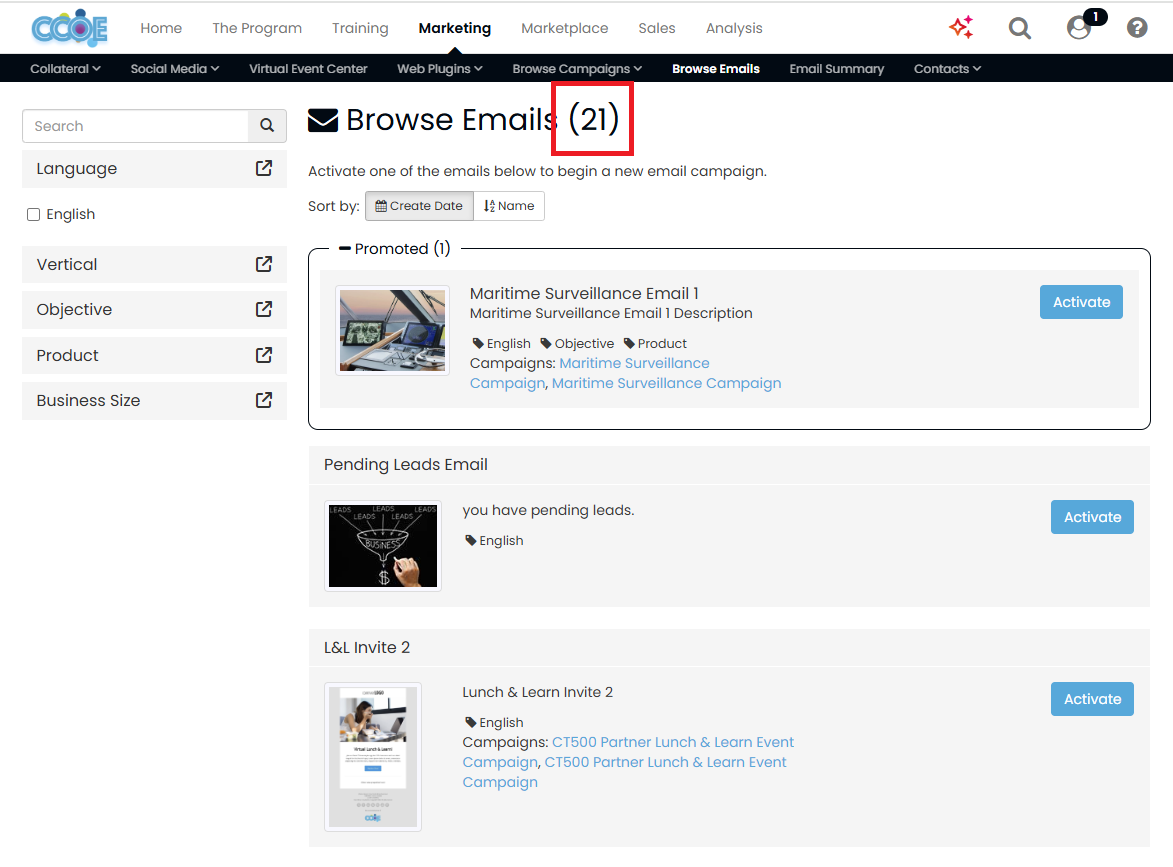Open the help question mark icon

1137,28
